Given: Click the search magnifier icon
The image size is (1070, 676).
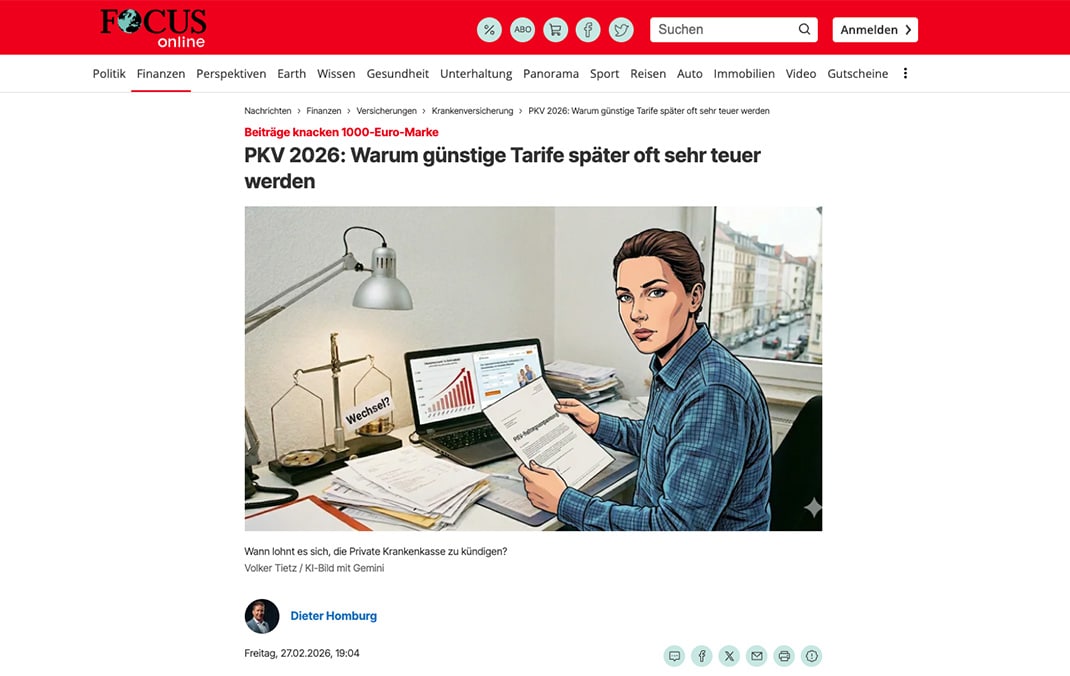Looking at the screenshot, I should pyautogui.click(x=805, y=29).
